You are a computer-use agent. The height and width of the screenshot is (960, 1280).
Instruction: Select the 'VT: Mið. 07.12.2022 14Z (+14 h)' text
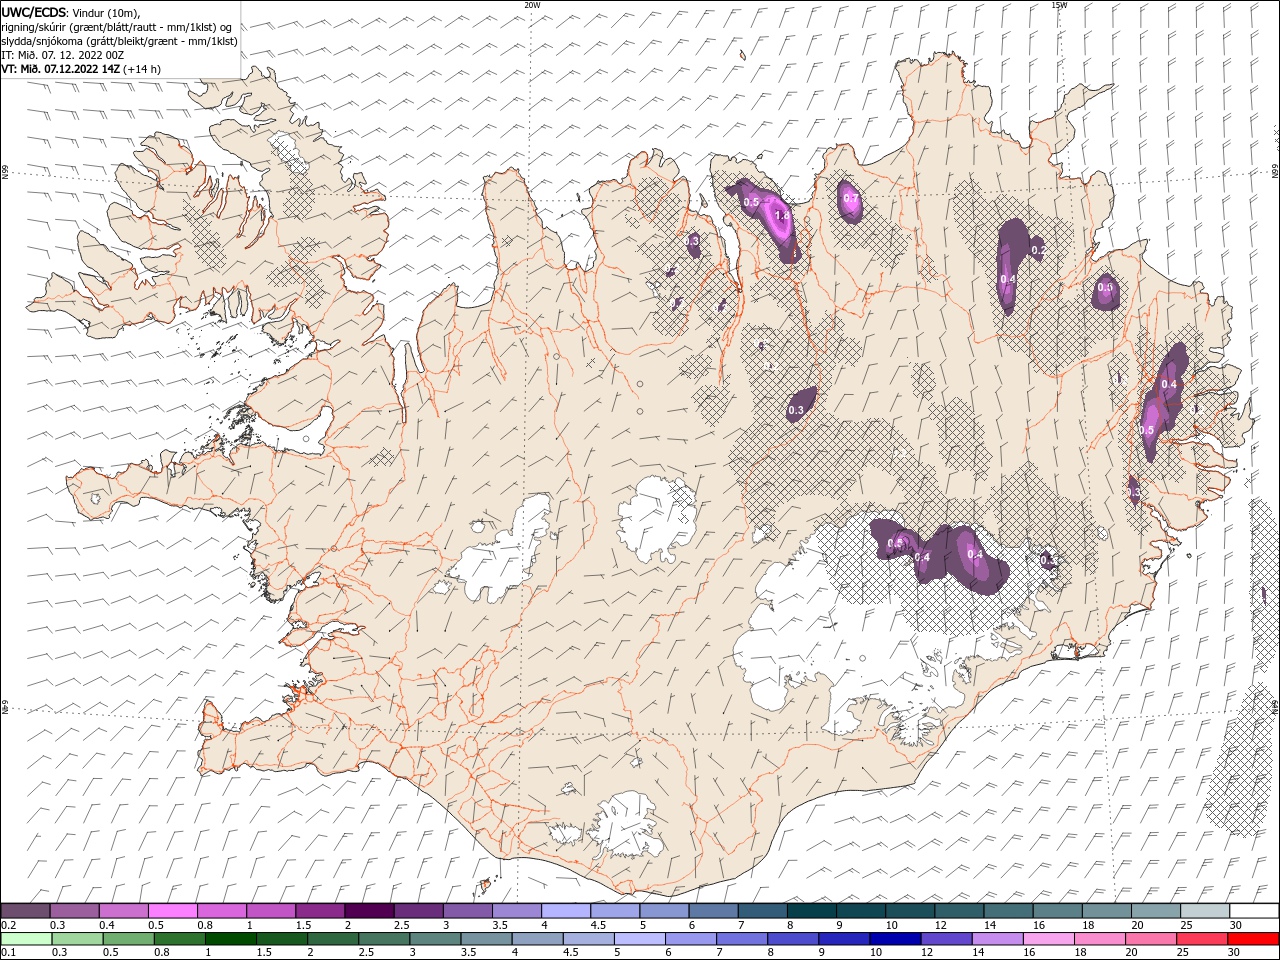(82, 69)
